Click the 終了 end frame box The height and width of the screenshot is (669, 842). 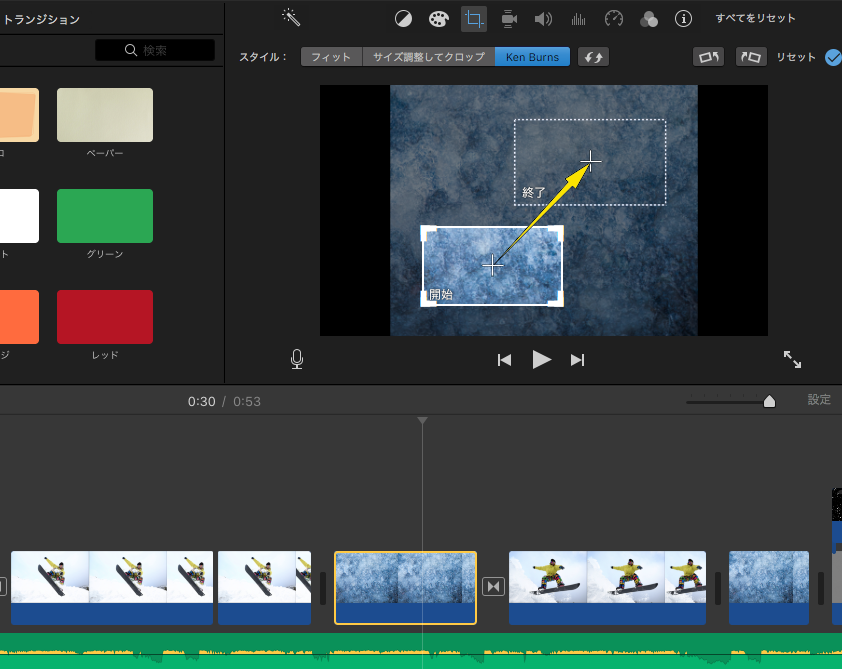590,162
